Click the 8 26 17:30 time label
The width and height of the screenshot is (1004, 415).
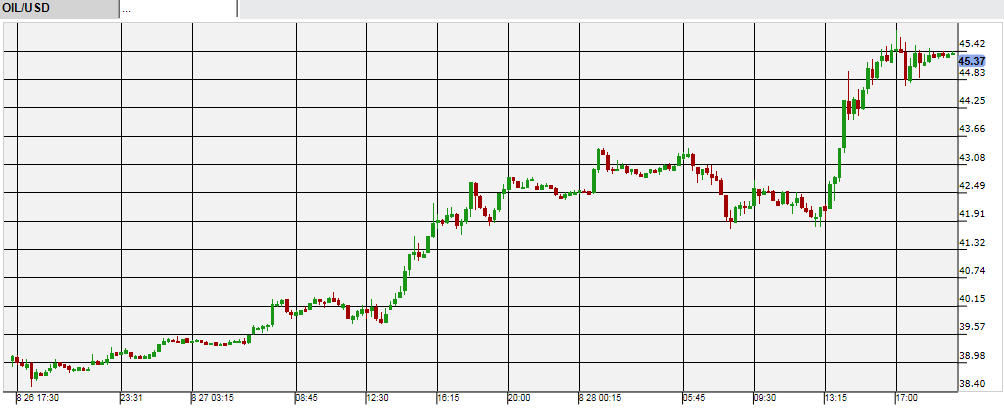39,398
